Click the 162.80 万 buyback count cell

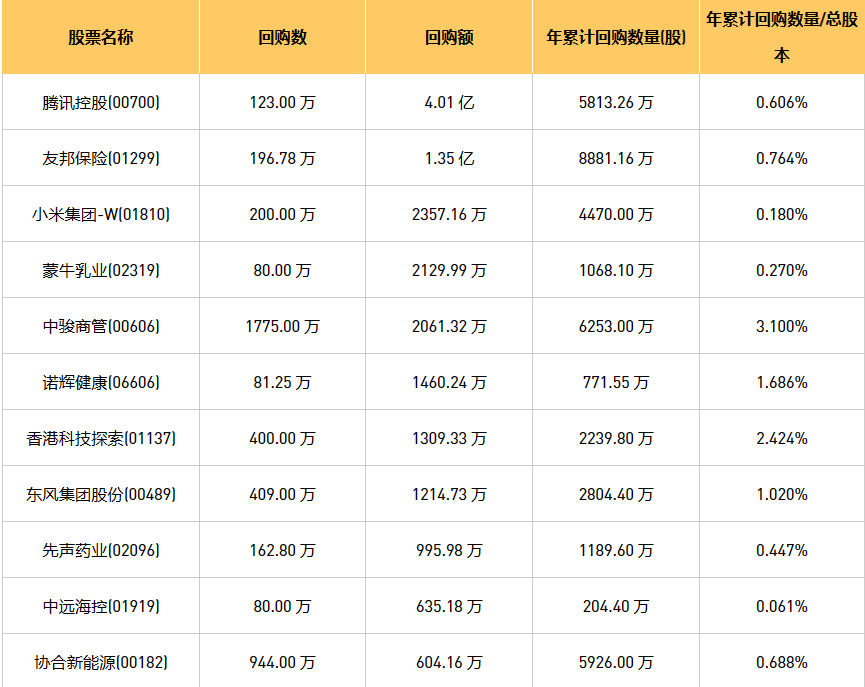coord(282,550)
